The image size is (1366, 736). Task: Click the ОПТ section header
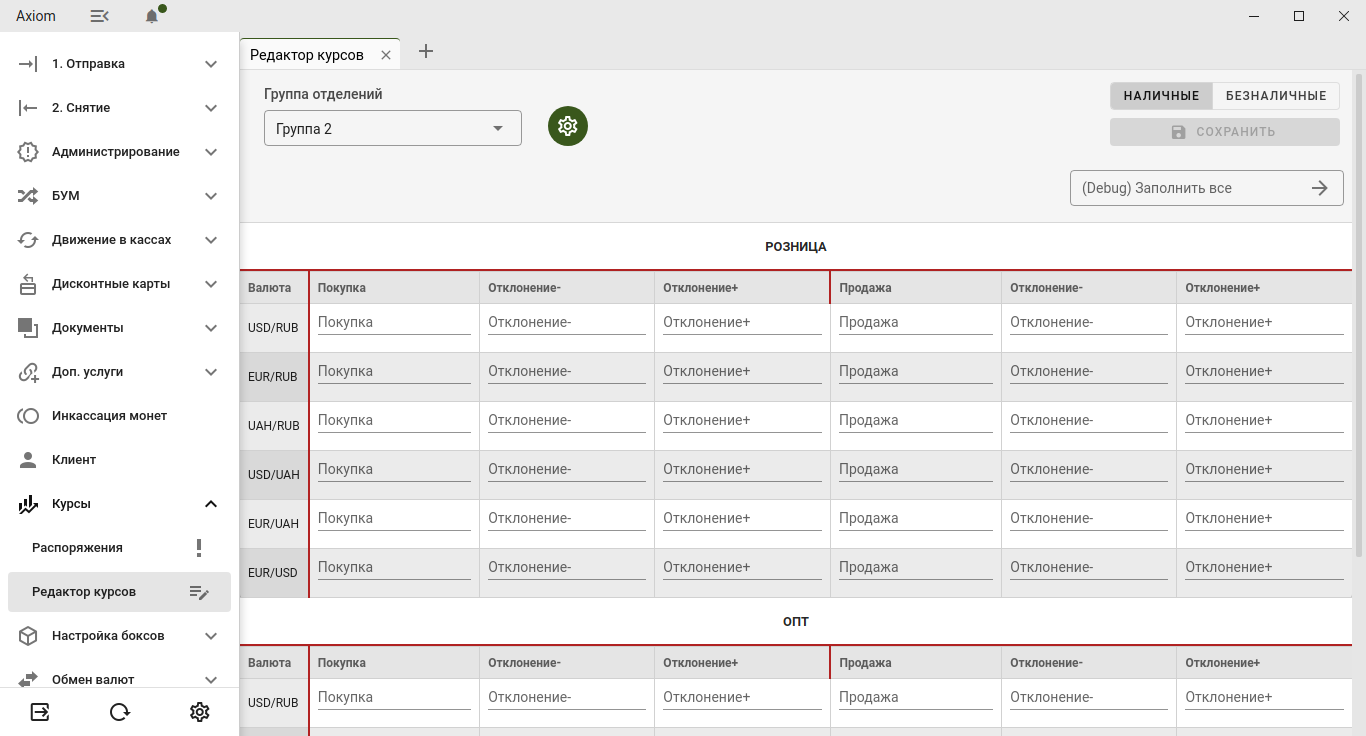pos(796,621)
